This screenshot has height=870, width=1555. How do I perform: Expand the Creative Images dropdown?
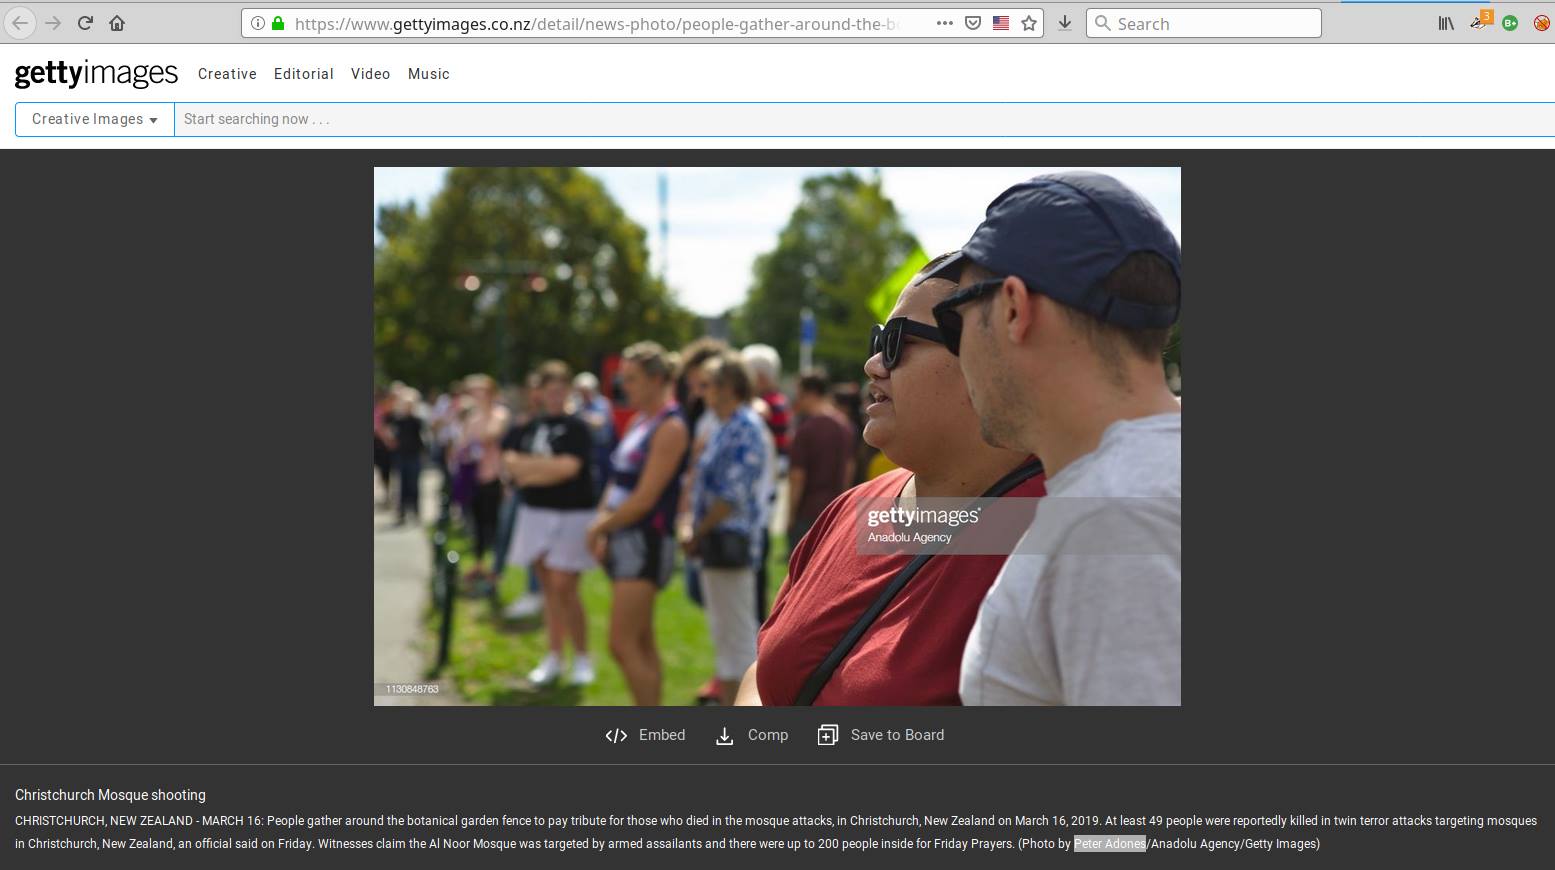95,119
